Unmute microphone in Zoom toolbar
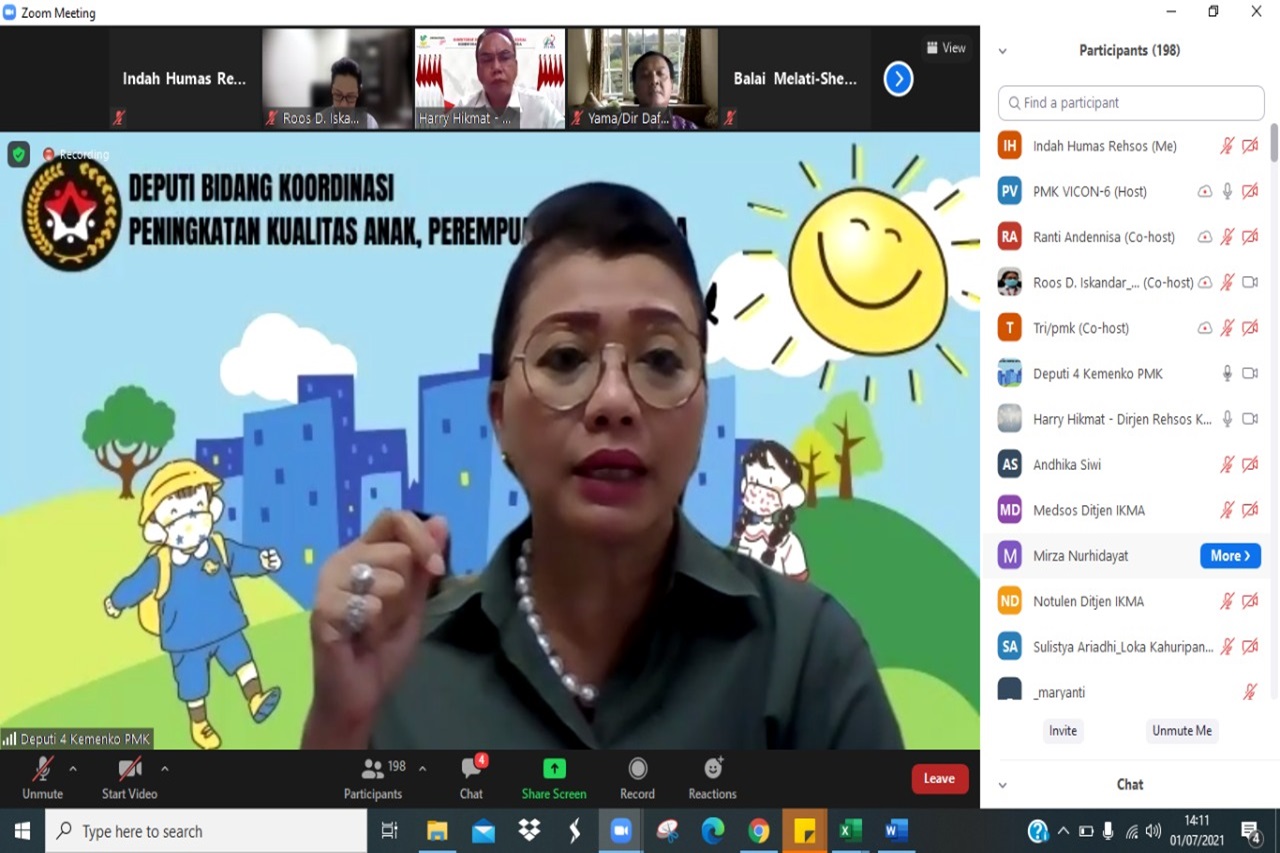 pyautogui.click(x=42, y=778)
